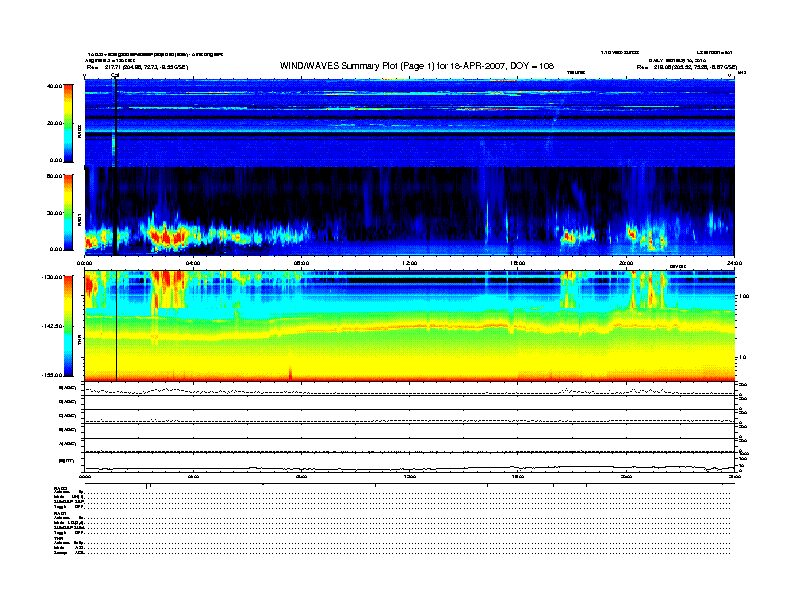Click the 100 label on TNR right axis
Image resolution: width=792 pixels, height=612 pixels.
[744, 296]
